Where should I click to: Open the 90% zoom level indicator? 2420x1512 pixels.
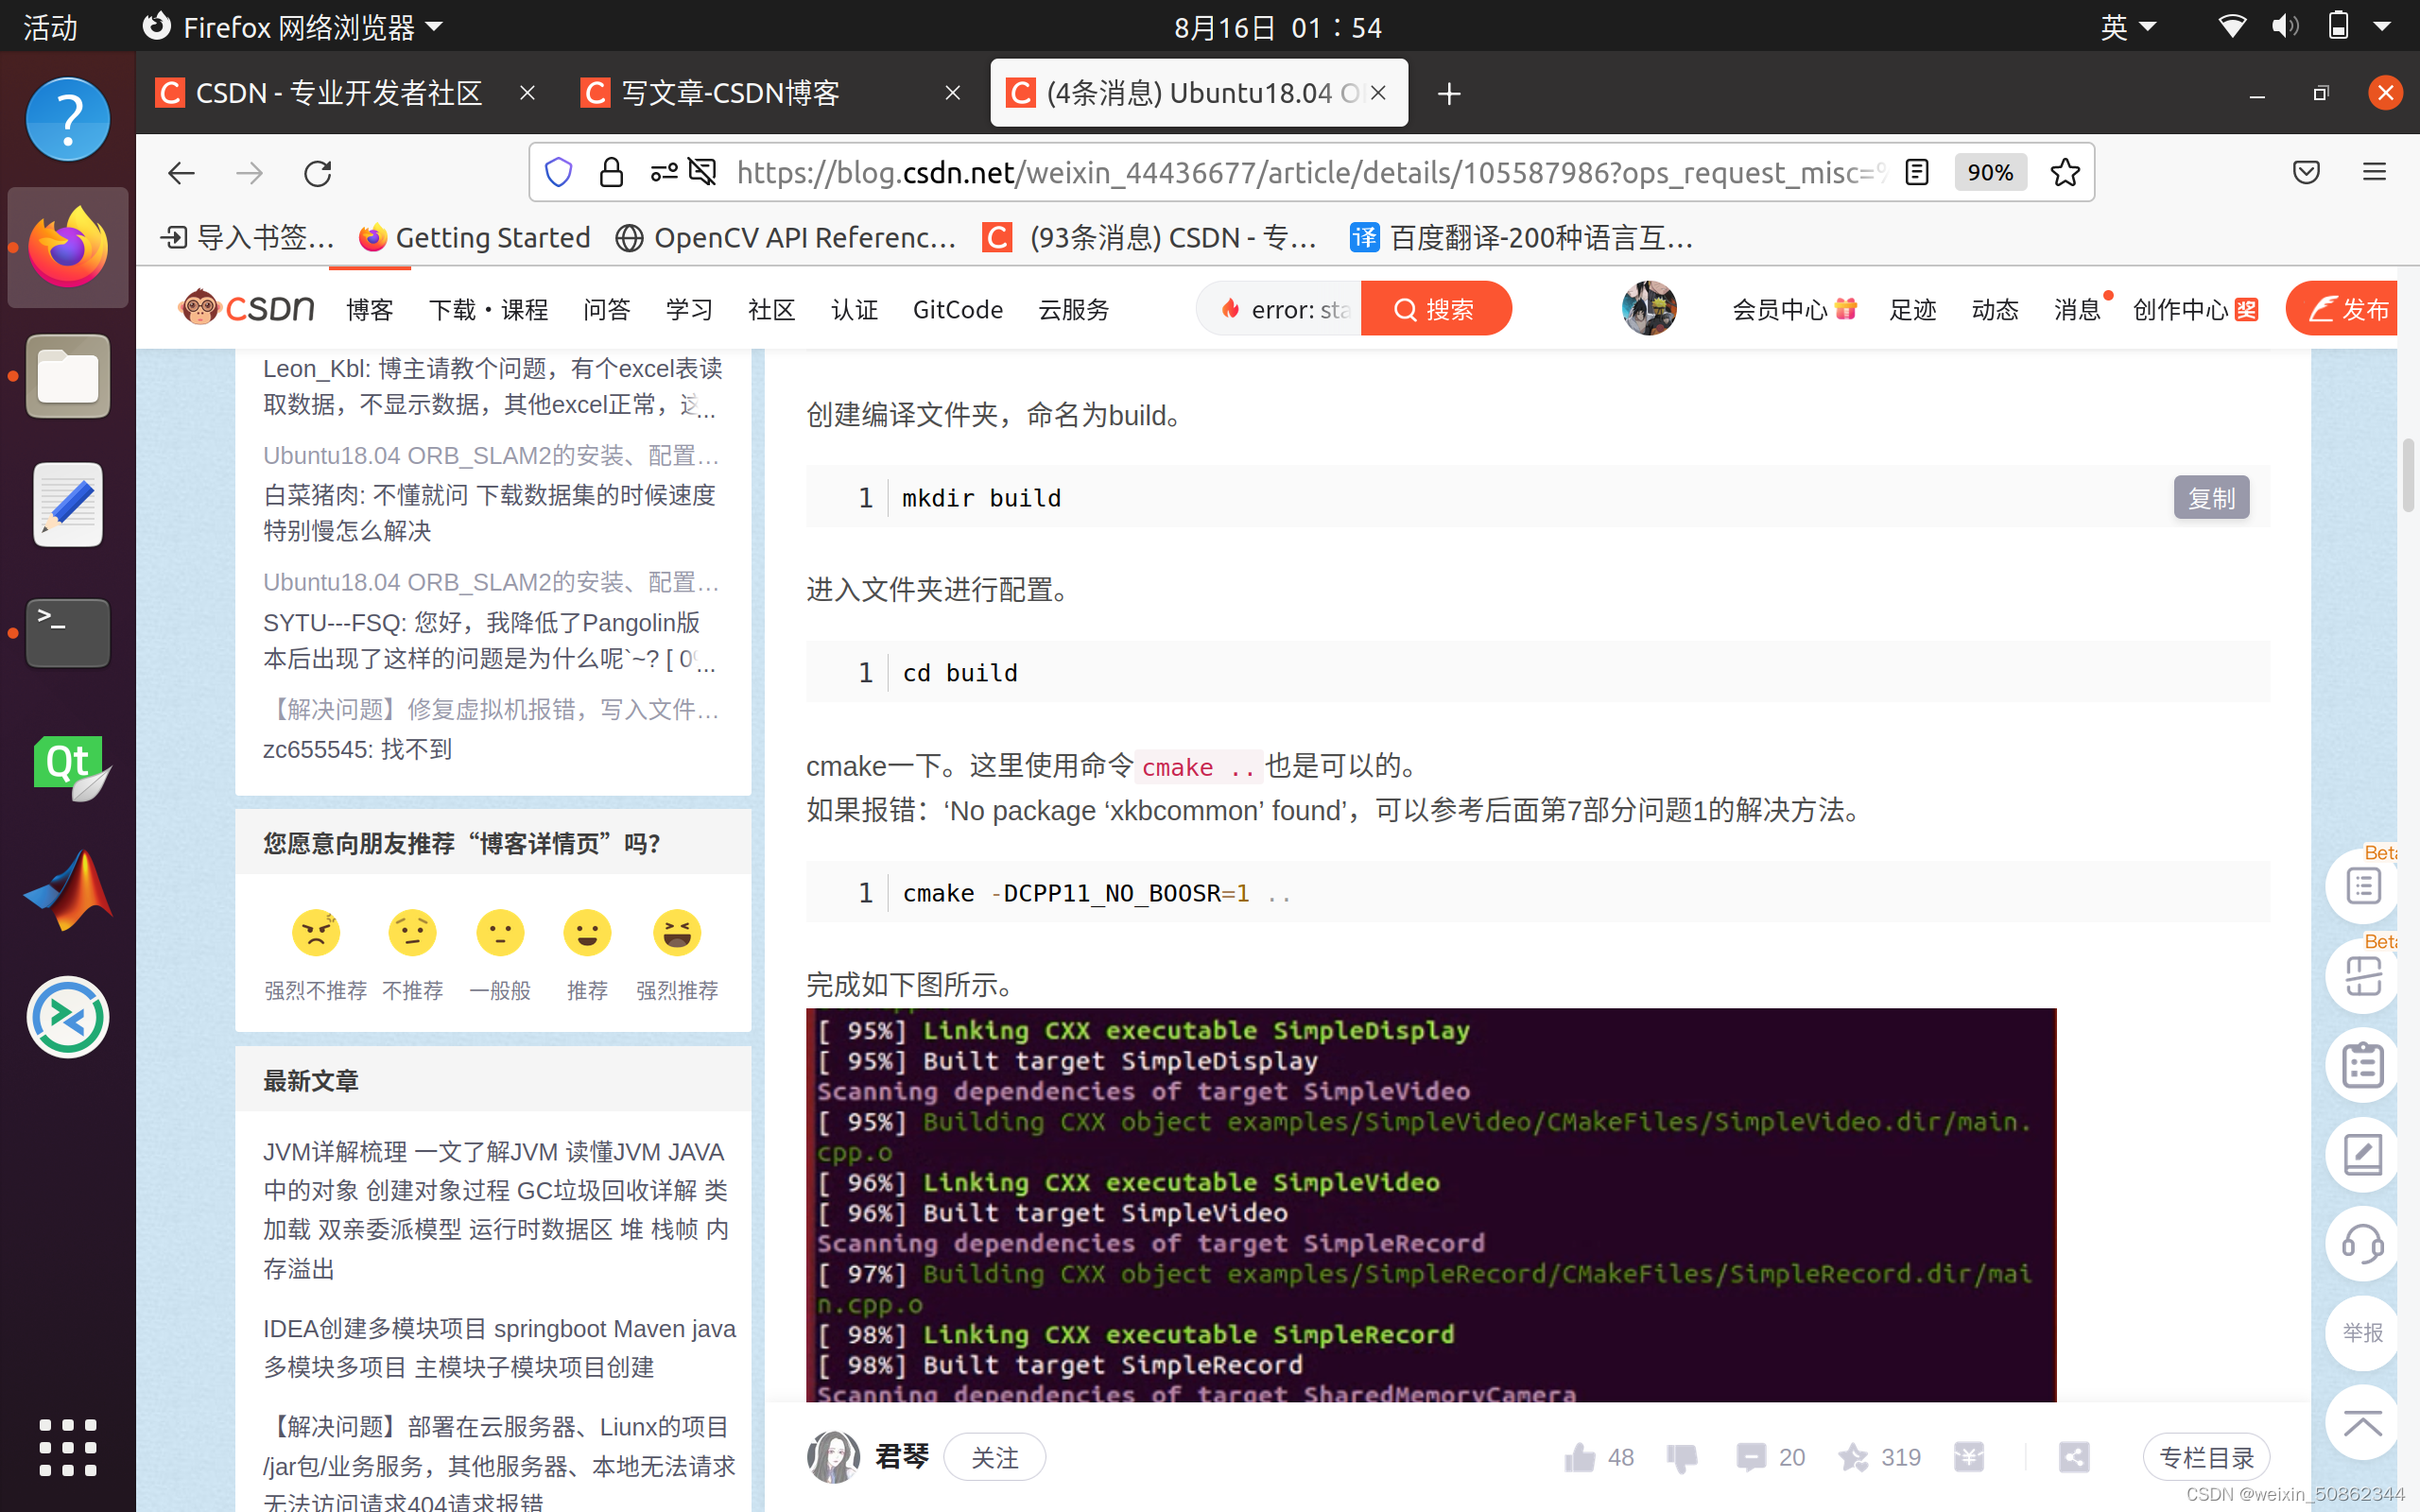tap(1990, 173)
